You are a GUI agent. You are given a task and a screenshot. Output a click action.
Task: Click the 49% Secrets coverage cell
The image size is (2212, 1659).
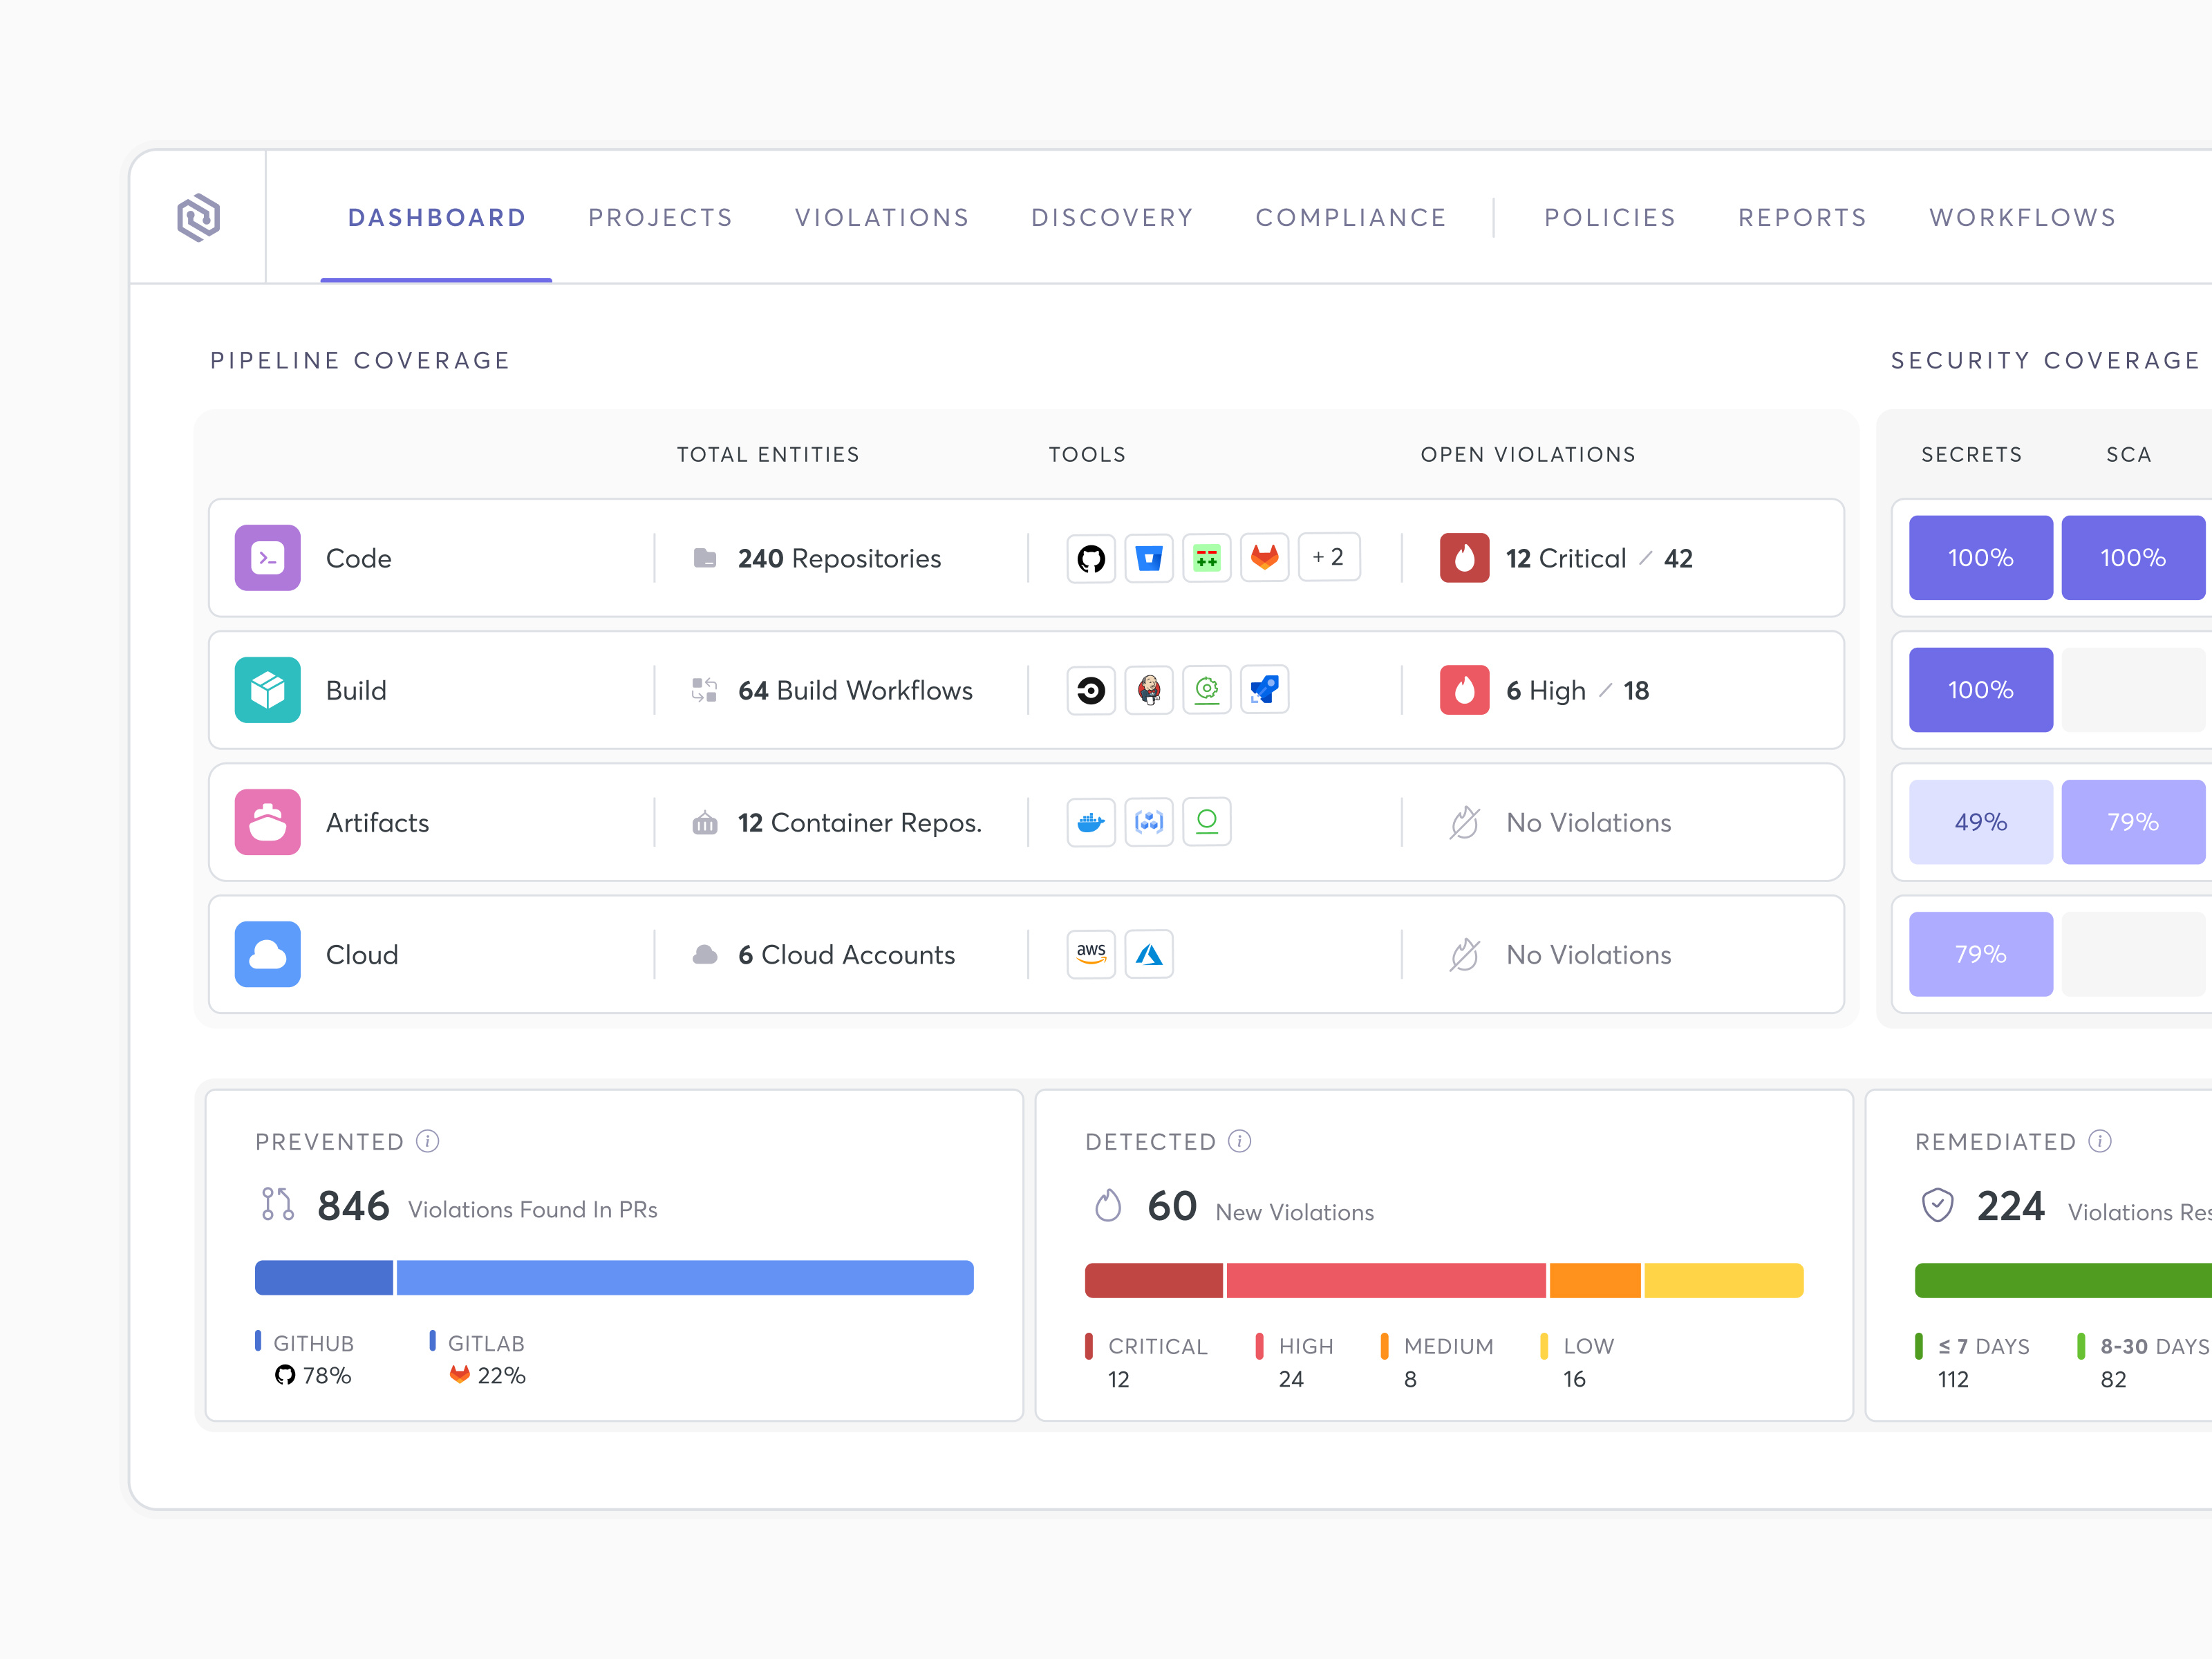[1980, 822]
